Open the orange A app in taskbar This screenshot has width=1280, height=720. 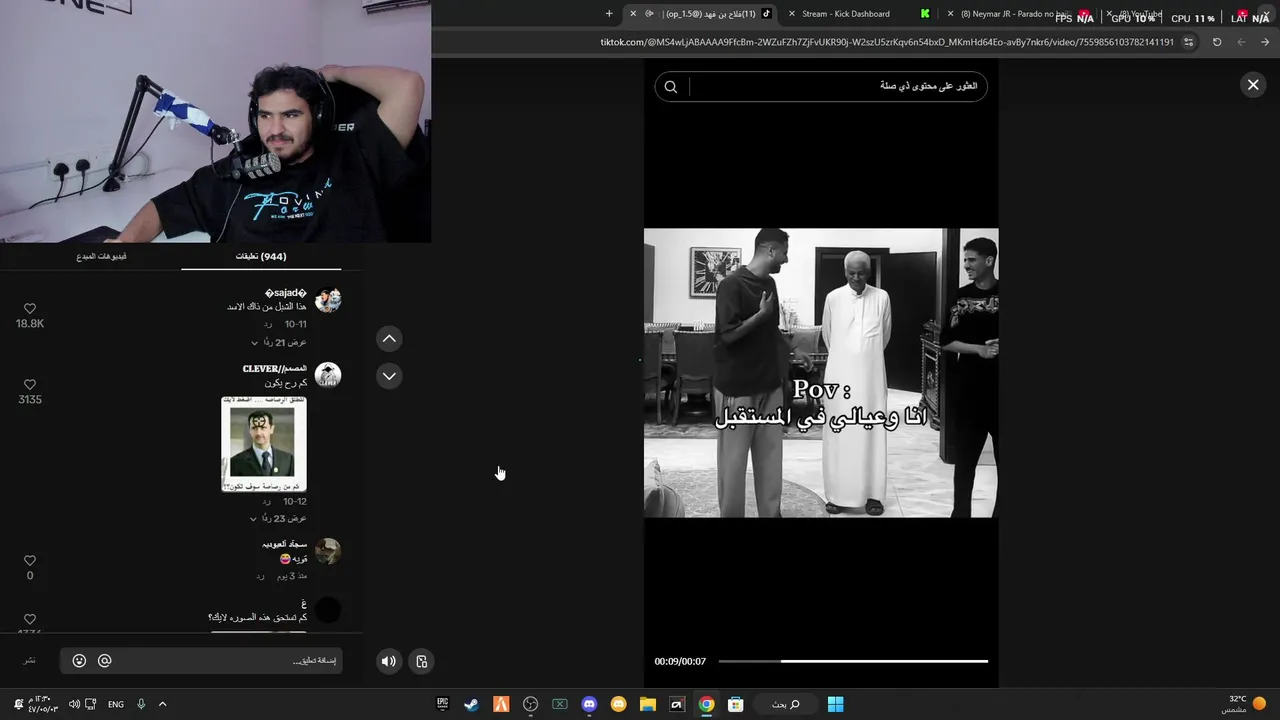(501, 704)
